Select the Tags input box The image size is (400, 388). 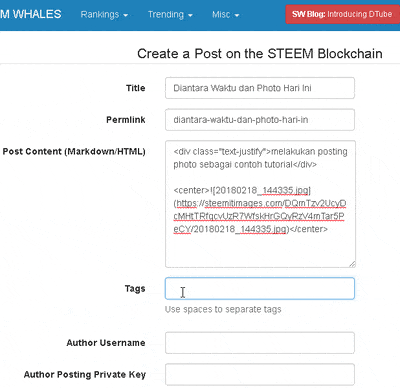[260, 288]
